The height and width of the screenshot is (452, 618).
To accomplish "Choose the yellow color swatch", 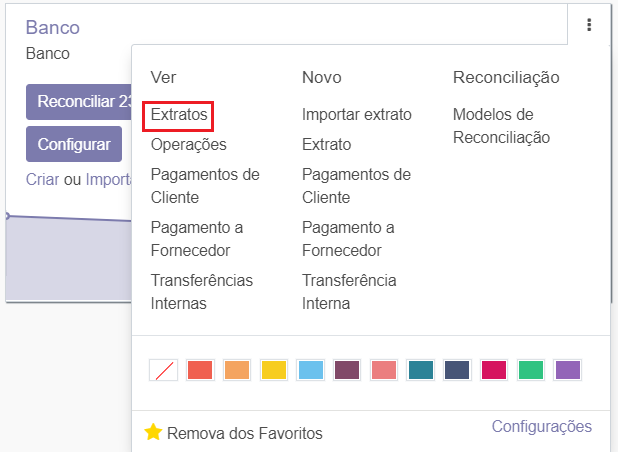I will tap(274, 370).
